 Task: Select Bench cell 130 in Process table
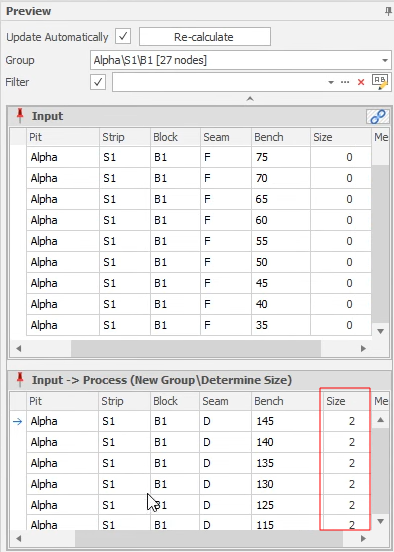pos(286,484)
